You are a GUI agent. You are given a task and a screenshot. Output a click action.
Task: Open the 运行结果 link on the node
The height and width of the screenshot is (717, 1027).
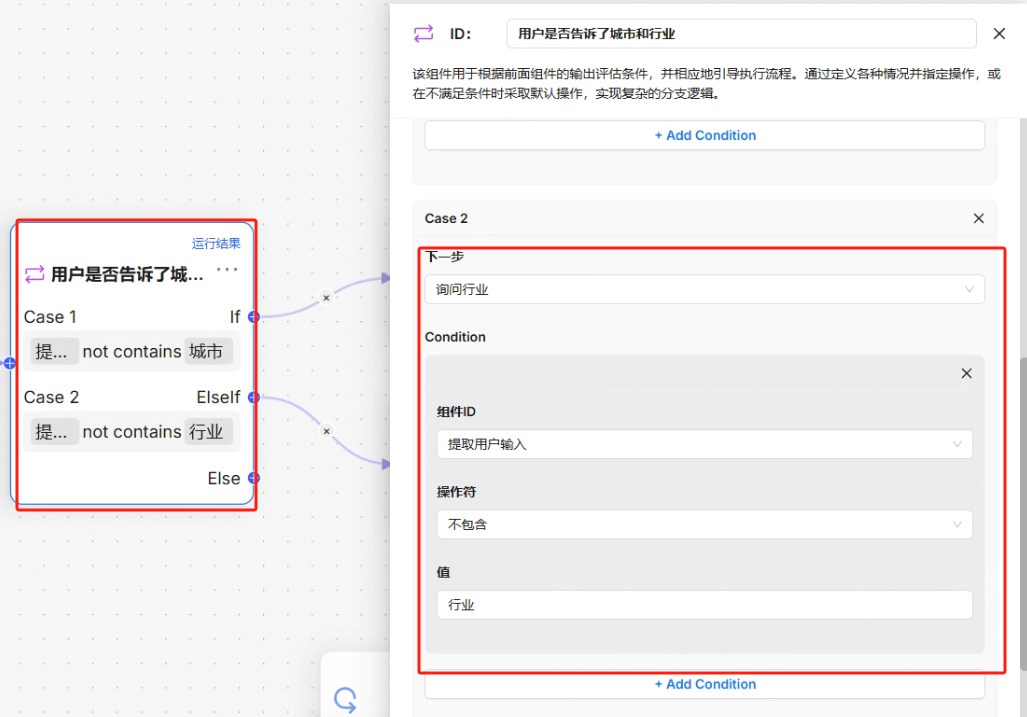(x=216, y=243)
